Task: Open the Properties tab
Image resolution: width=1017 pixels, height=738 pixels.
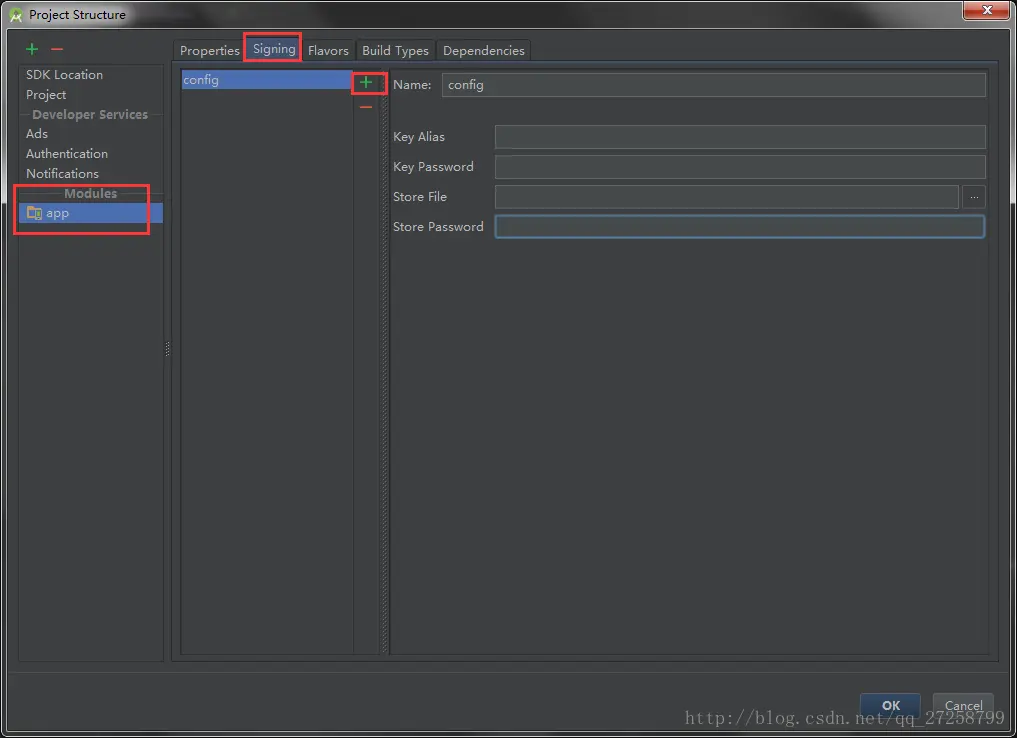Action: tap(209, 51)
